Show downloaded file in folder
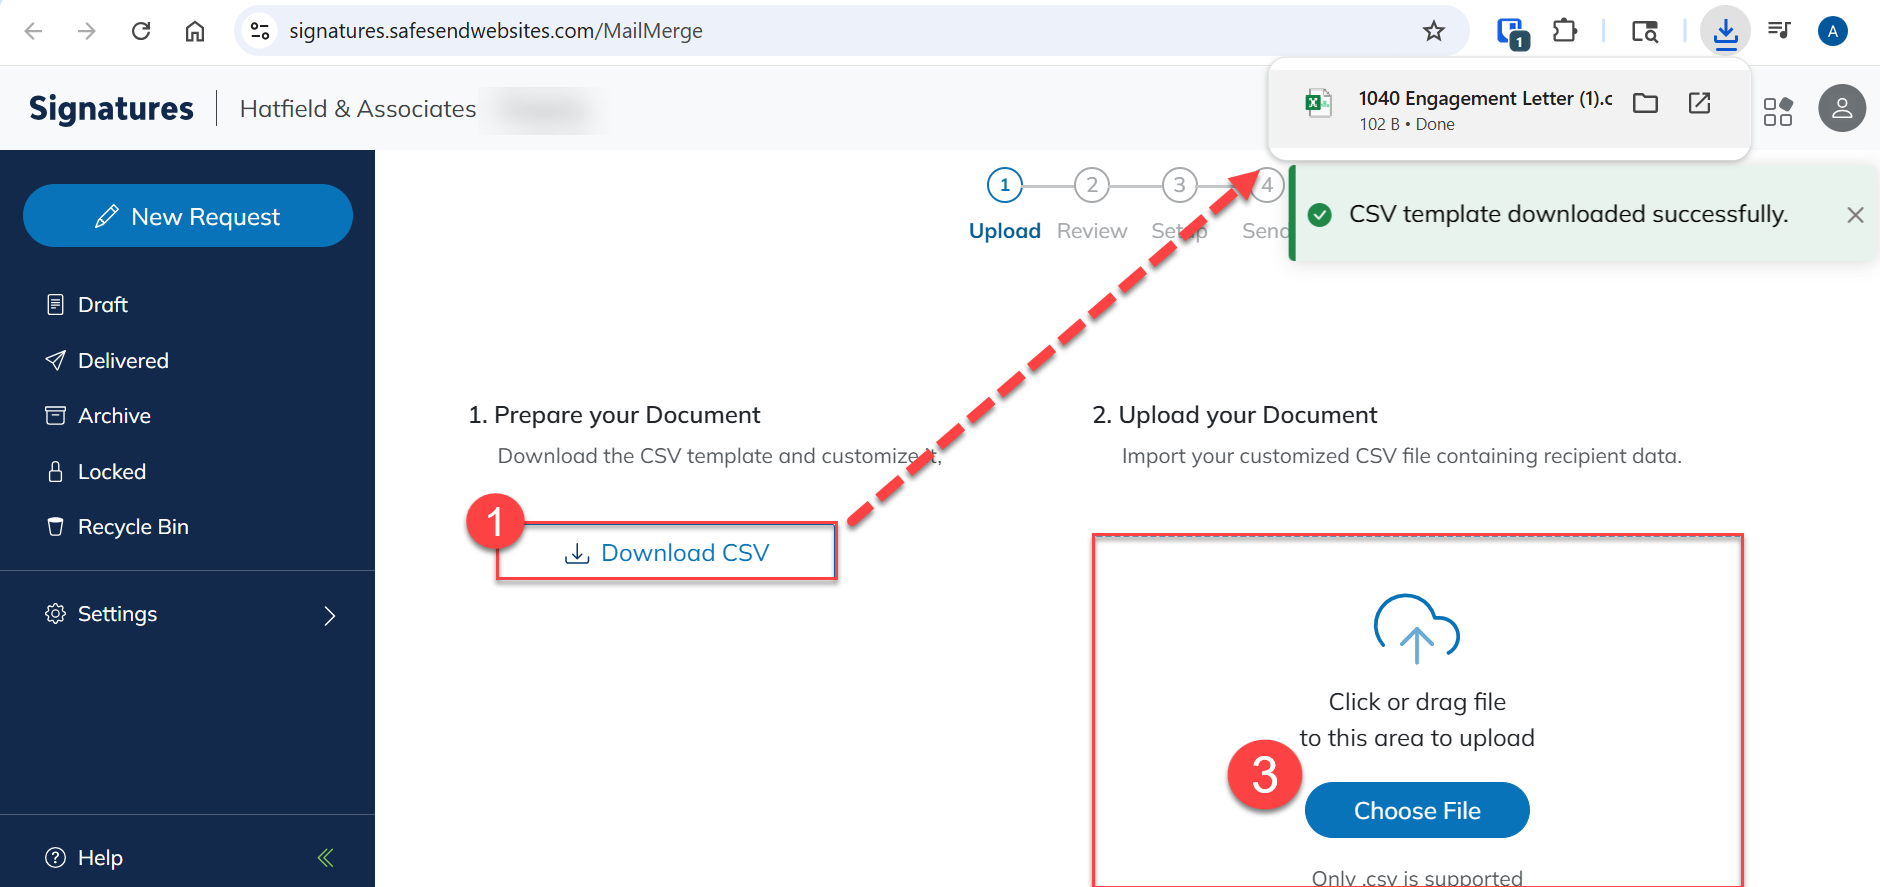This screenshot has width=1880, height=887. pos(1645,103)
